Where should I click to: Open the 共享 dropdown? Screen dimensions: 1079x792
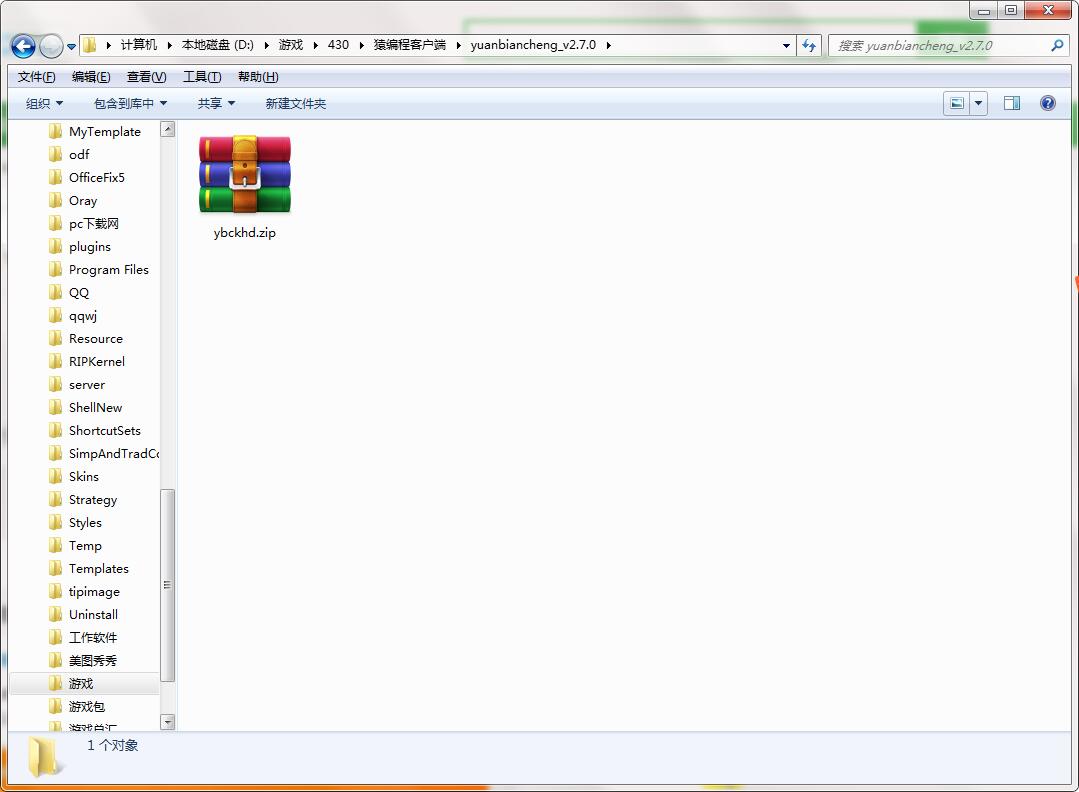click(216, 103)
